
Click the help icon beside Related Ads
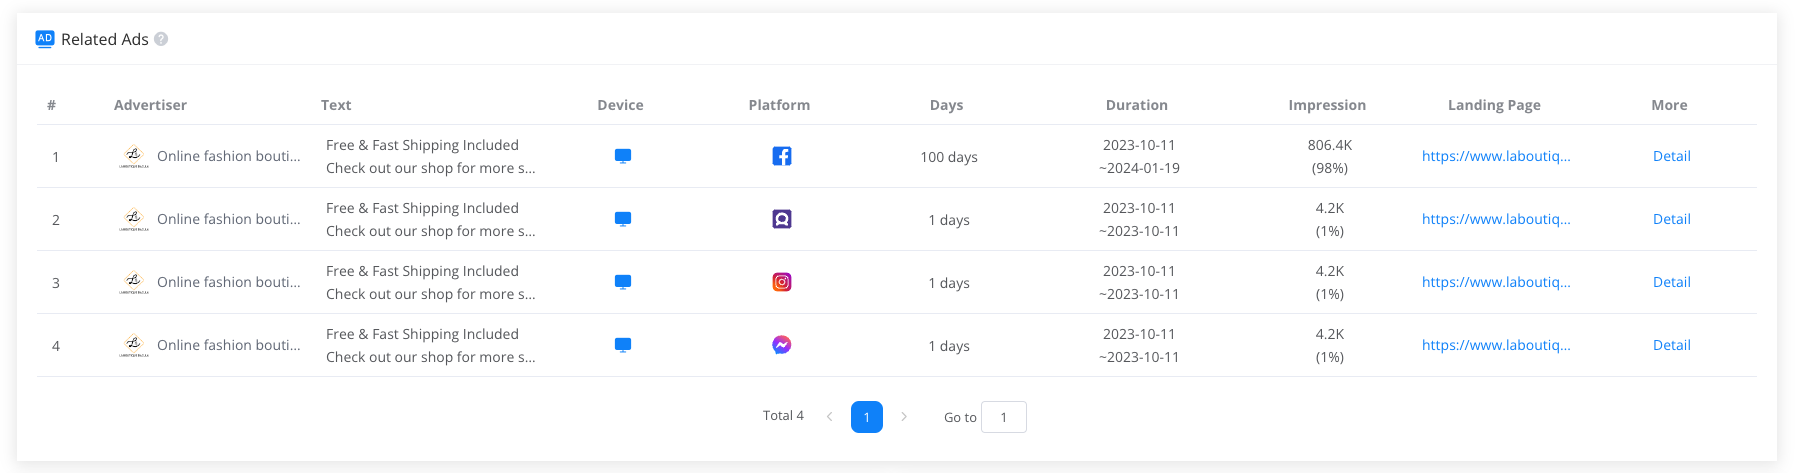[x=161, y=39]
